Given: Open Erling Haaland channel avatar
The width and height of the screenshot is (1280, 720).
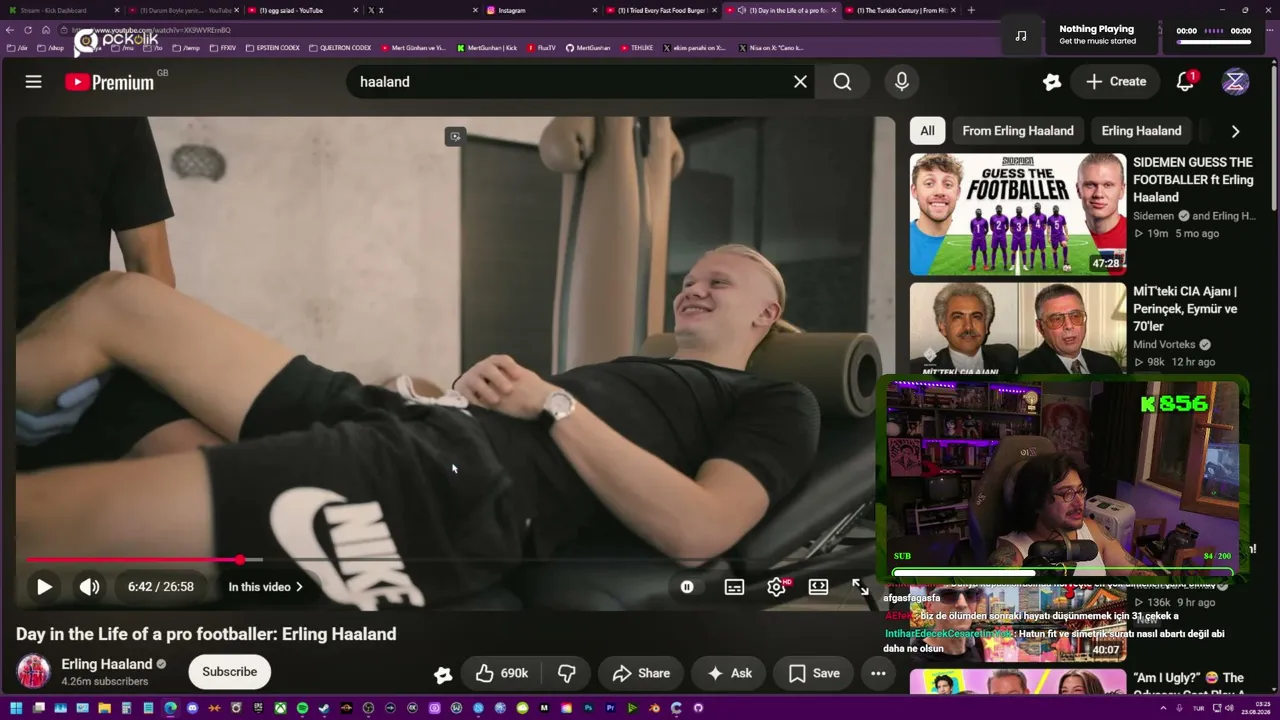Looking at the screenshot, I should (x=33, y=672).
